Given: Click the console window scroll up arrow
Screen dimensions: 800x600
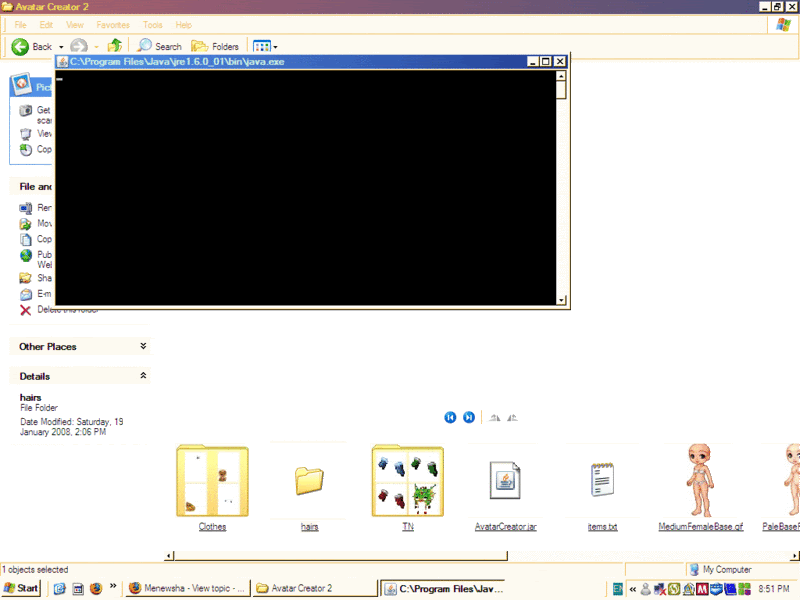Looking at the screenshot, I should coord(561,76).
